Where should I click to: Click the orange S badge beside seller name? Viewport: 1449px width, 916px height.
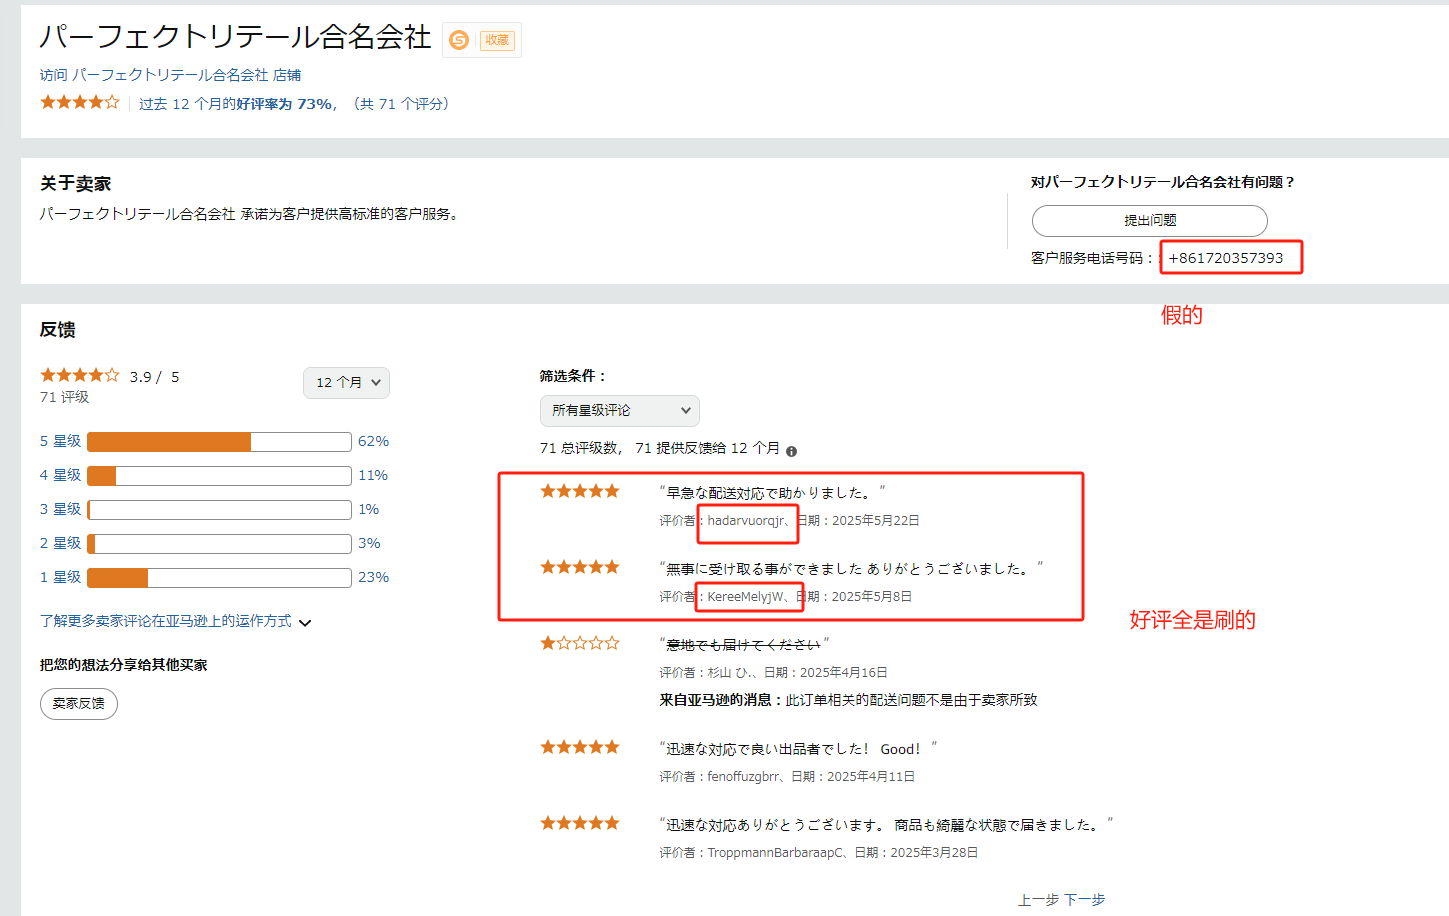(x=458, y=40)
